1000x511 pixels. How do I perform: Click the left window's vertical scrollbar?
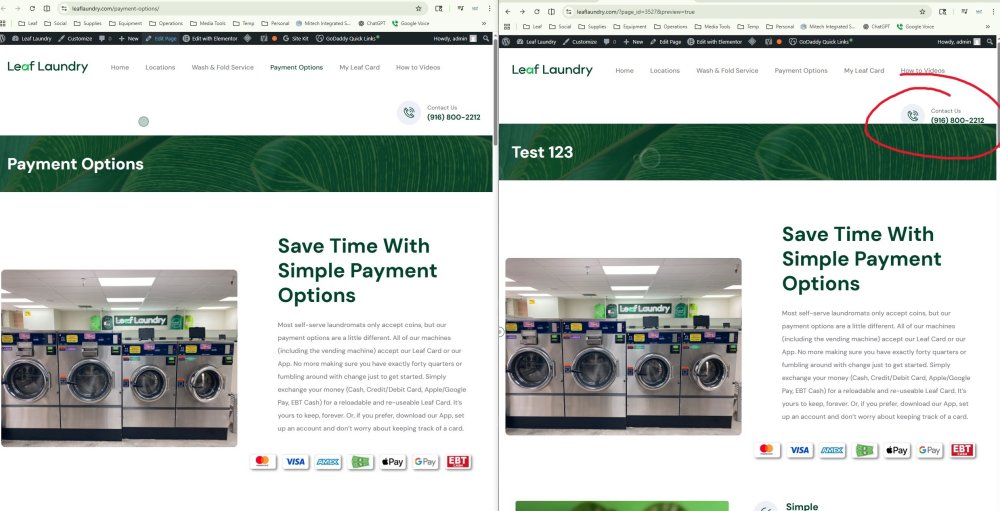pos(495,100)
